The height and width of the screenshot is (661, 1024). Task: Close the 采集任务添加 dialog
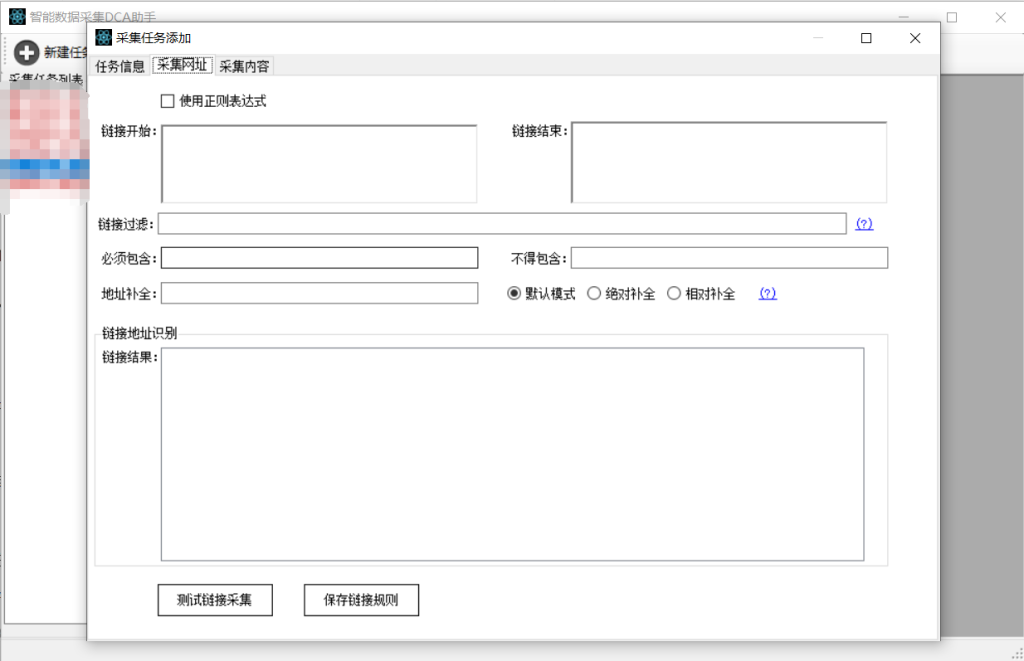914,38
